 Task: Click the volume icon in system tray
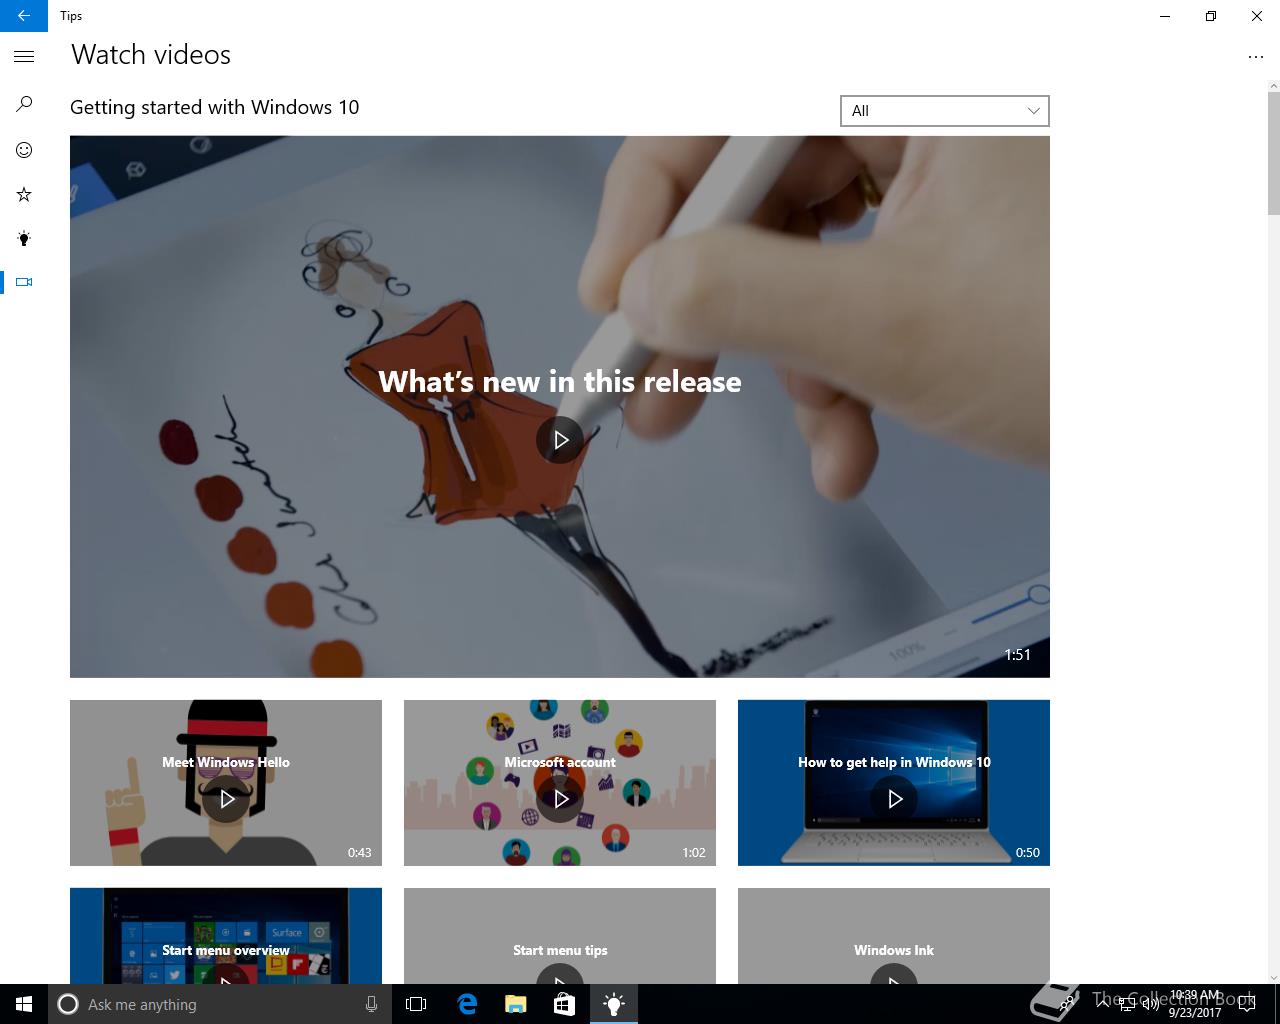coord(1150,1004)
